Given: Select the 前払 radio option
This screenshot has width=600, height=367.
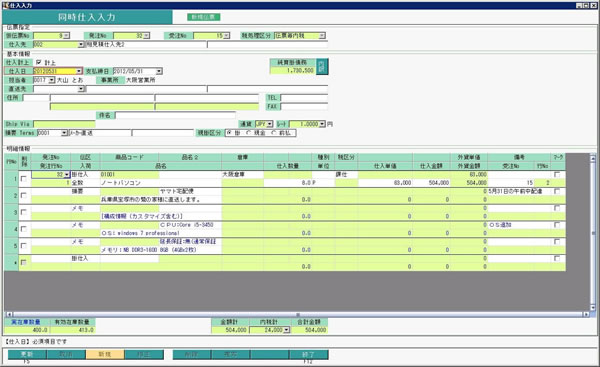Looking at the screenshot, I should tap(274, 133).
